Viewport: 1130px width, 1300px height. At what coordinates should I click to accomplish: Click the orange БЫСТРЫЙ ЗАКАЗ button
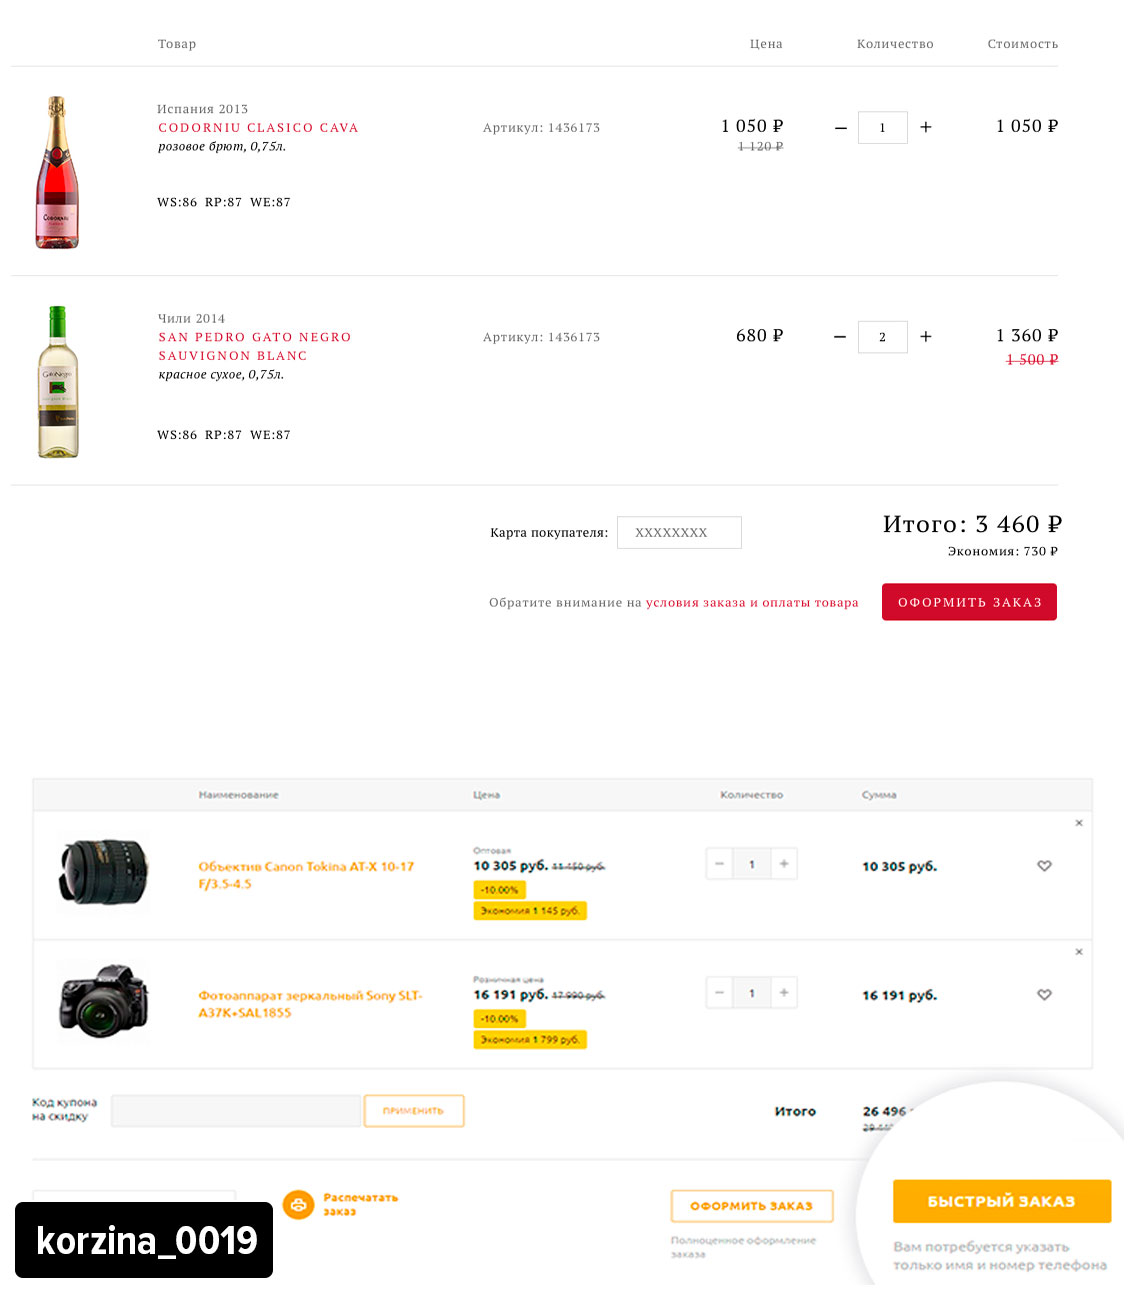point(1001,1201)
